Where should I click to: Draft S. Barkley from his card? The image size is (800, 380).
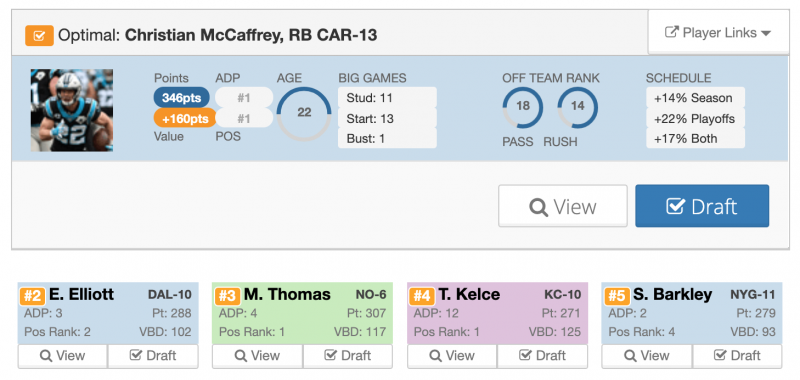tap(737, 356)
